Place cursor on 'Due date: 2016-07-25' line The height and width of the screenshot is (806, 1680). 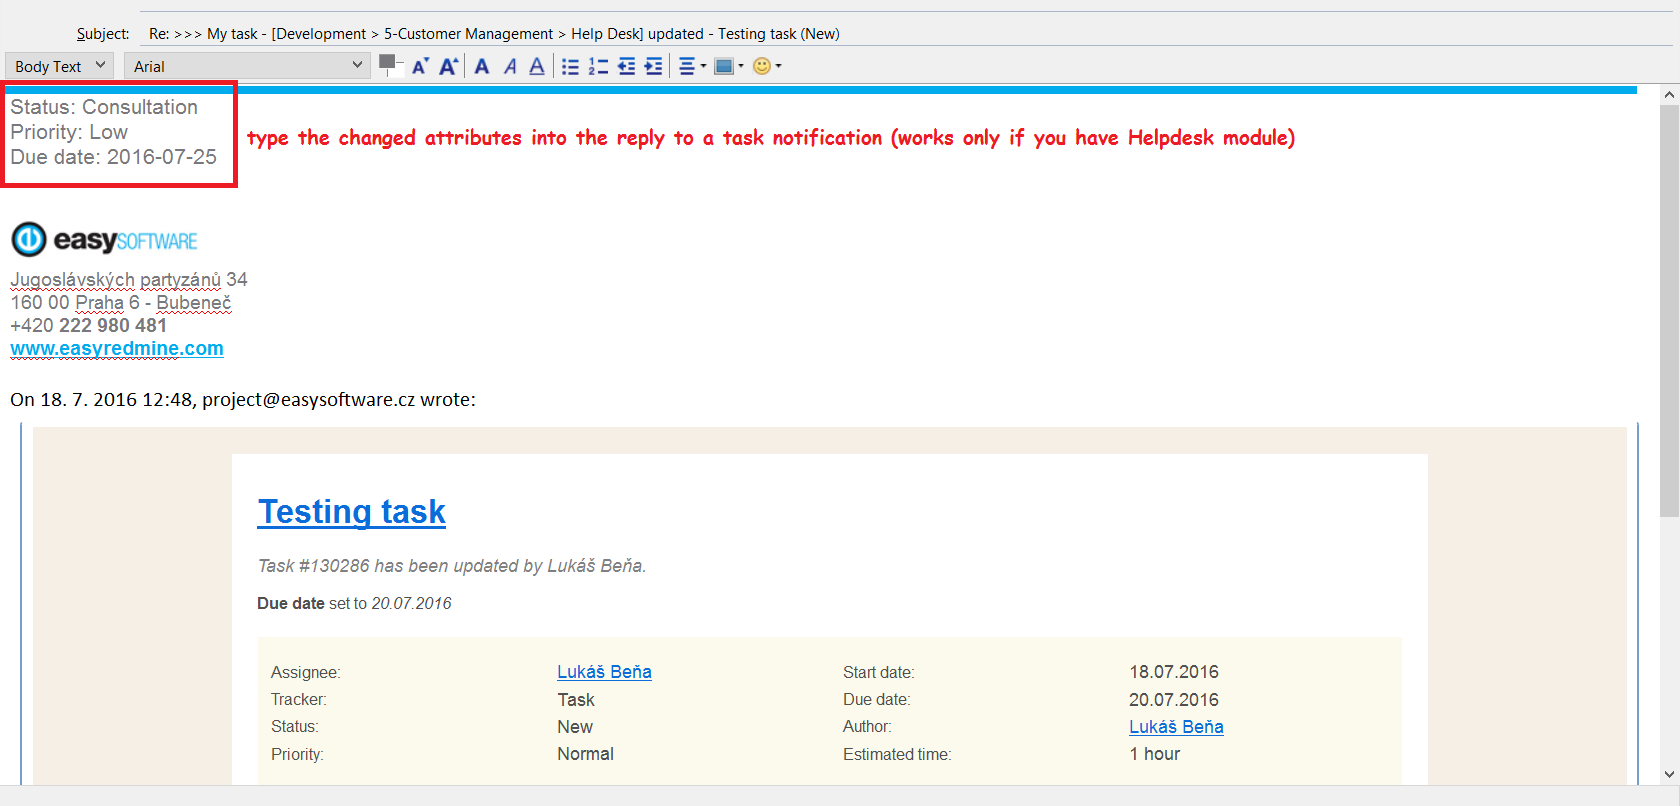(113, 157)
